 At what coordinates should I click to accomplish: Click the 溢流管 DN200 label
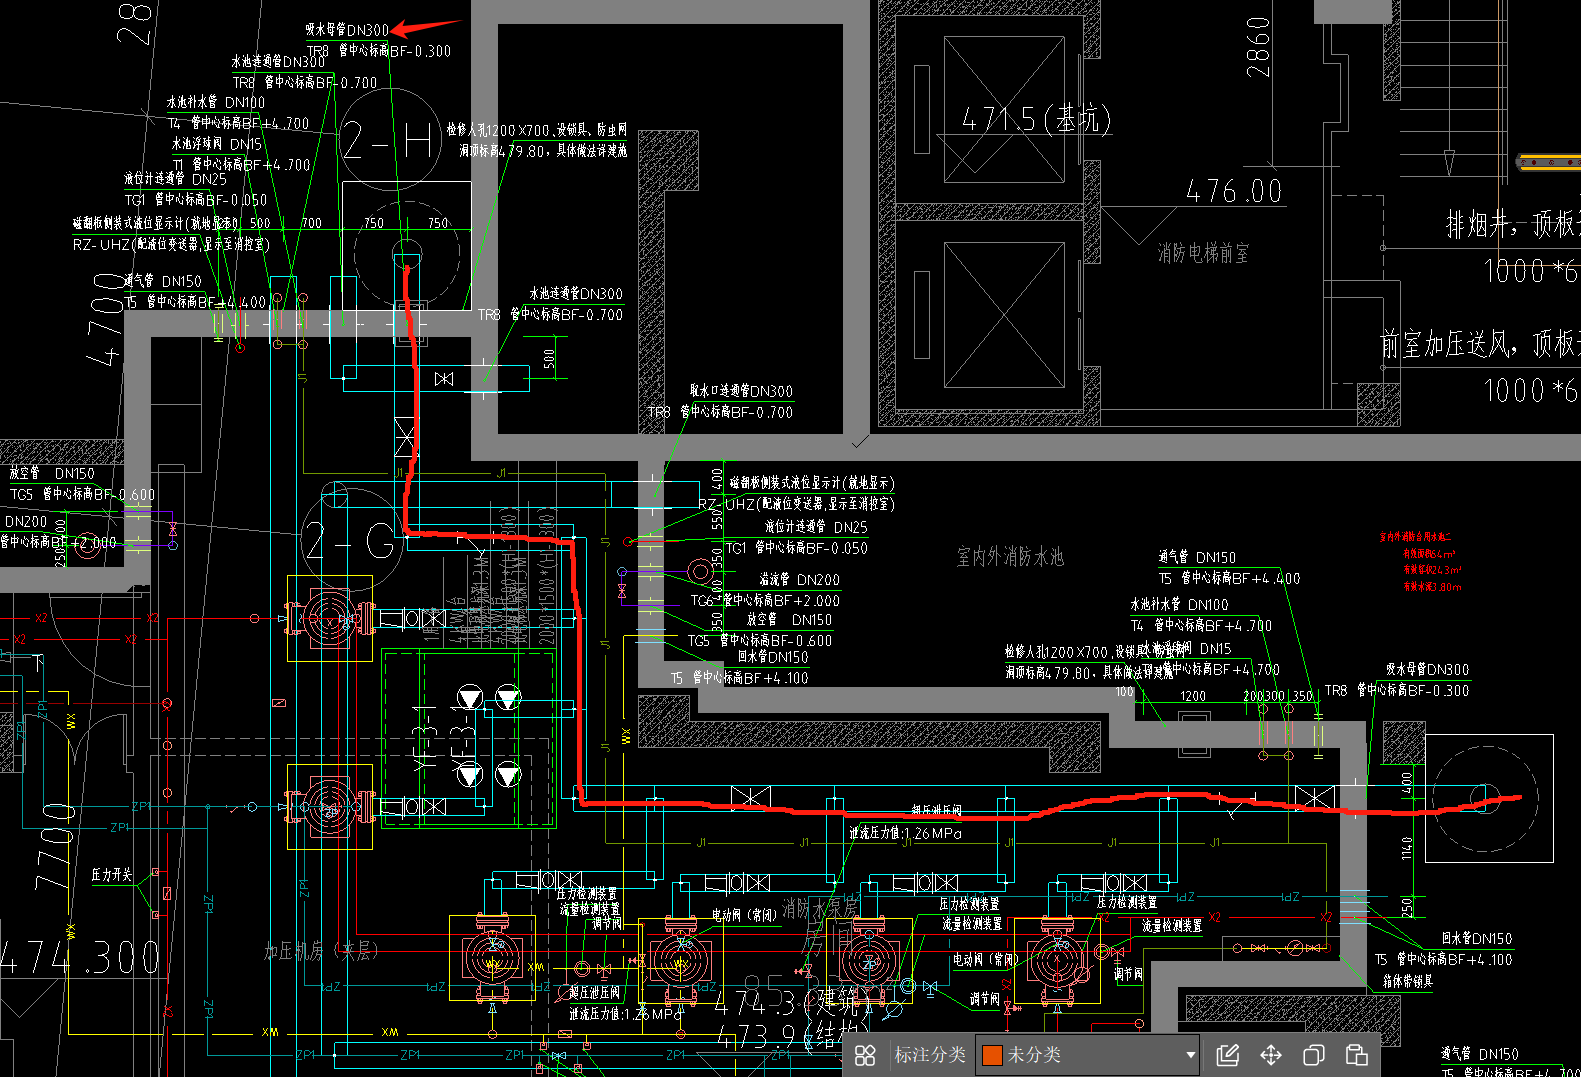click(x=800, y=580)
